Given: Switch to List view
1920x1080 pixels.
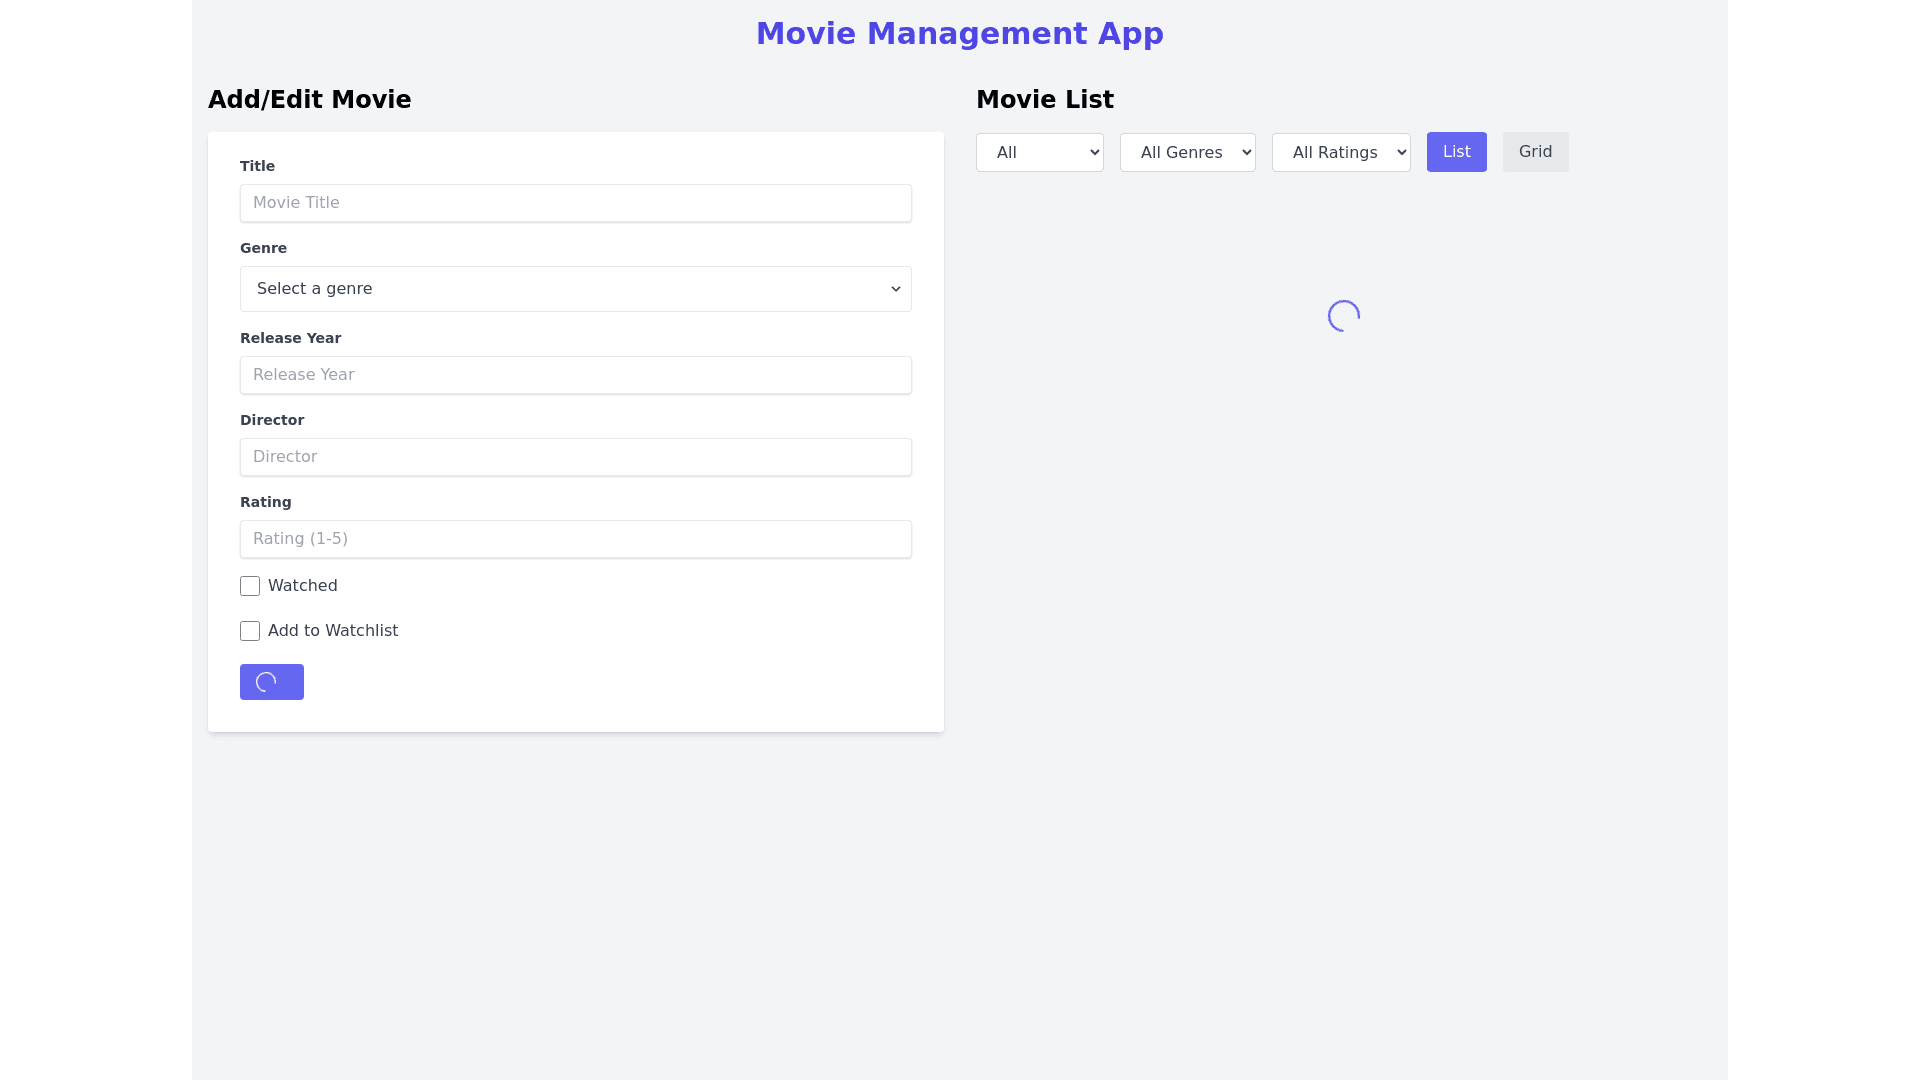Looking at the screenshot, I should 1456,152.
